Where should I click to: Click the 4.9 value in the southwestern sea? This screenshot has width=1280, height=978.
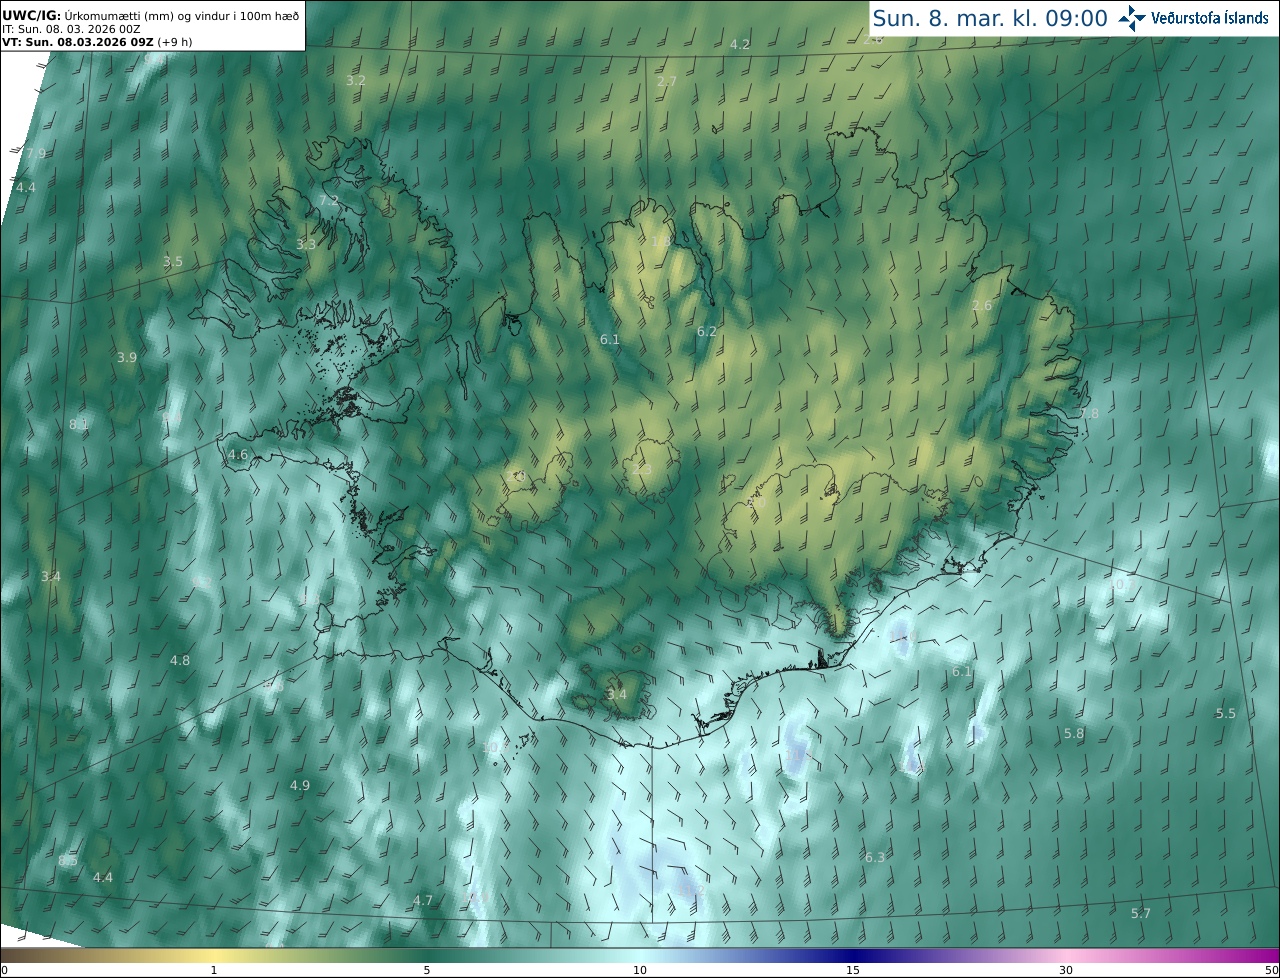(x=299, y=786)
